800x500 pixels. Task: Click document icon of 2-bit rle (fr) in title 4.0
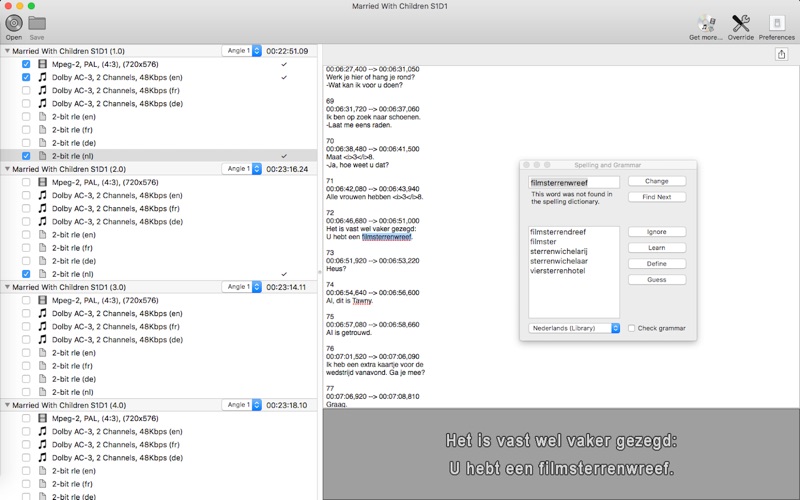pyautogui.click(x=43, y=484)
